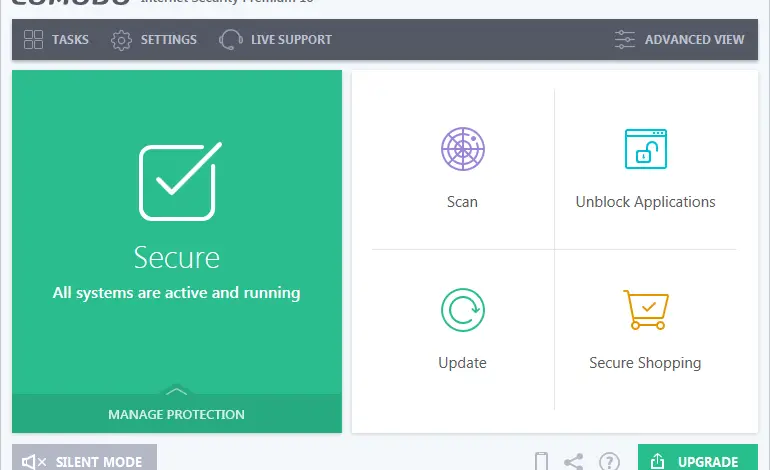Click the green Upgrade button

[697, 460]
